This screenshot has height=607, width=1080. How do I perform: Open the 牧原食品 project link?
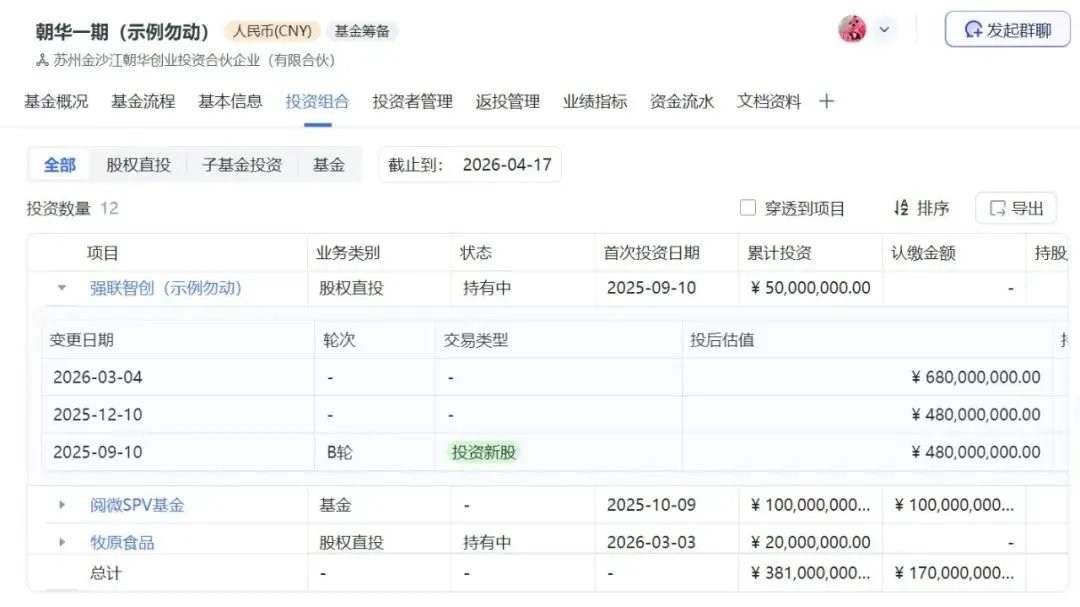pos(120,541)
